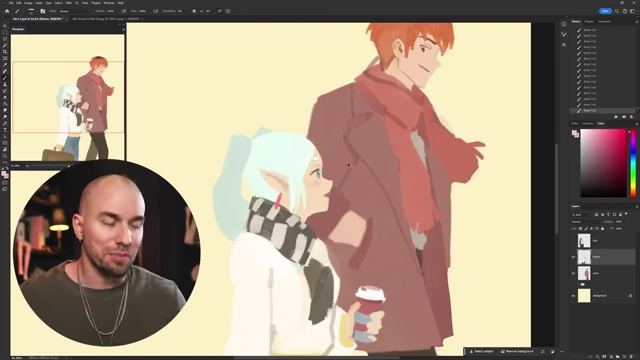
Task: Click the create new group folder icon
Action: pyautogui.click(x=618, y=357)
